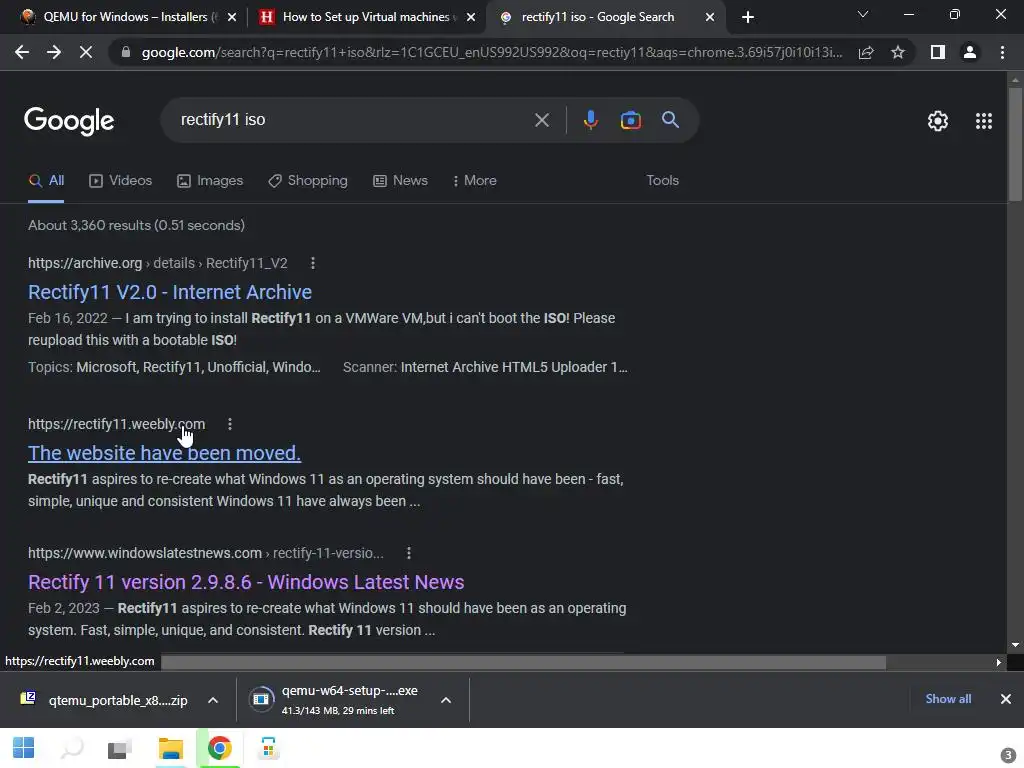Bookmark this page with star icon
This screenshot has height=768, width=1024.
click(x=898, y=52)
